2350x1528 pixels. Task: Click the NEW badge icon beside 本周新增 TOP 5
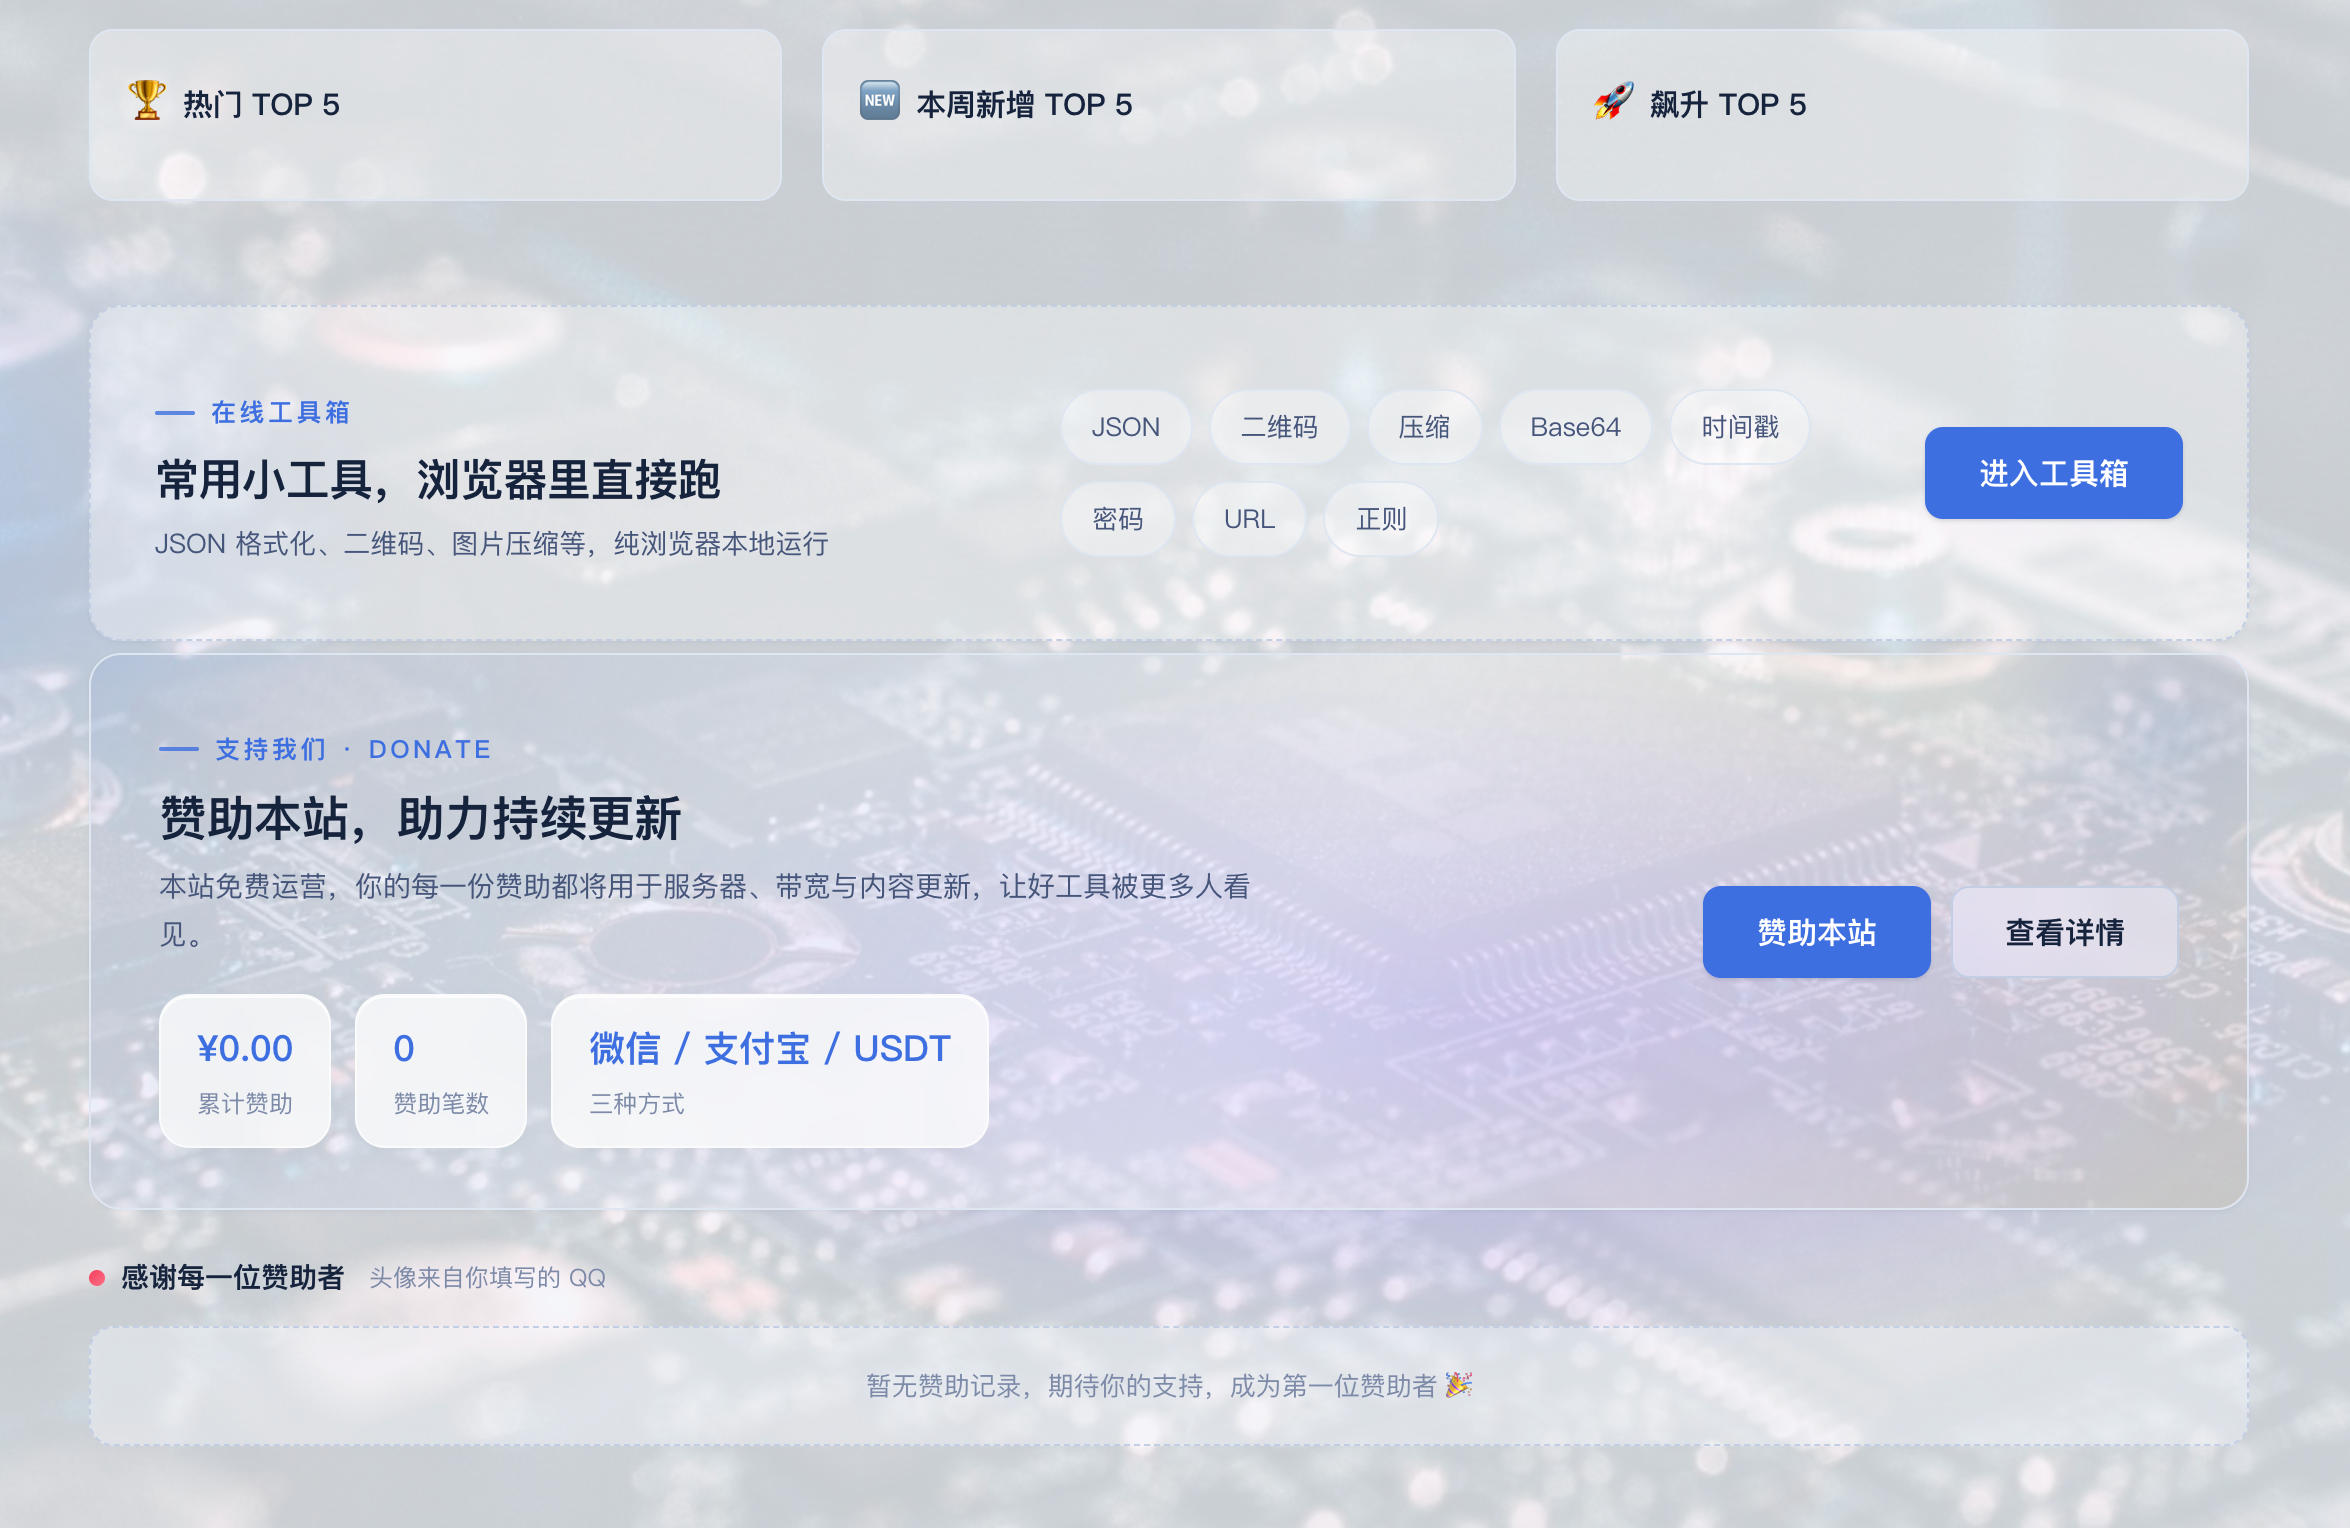point(880,101)
